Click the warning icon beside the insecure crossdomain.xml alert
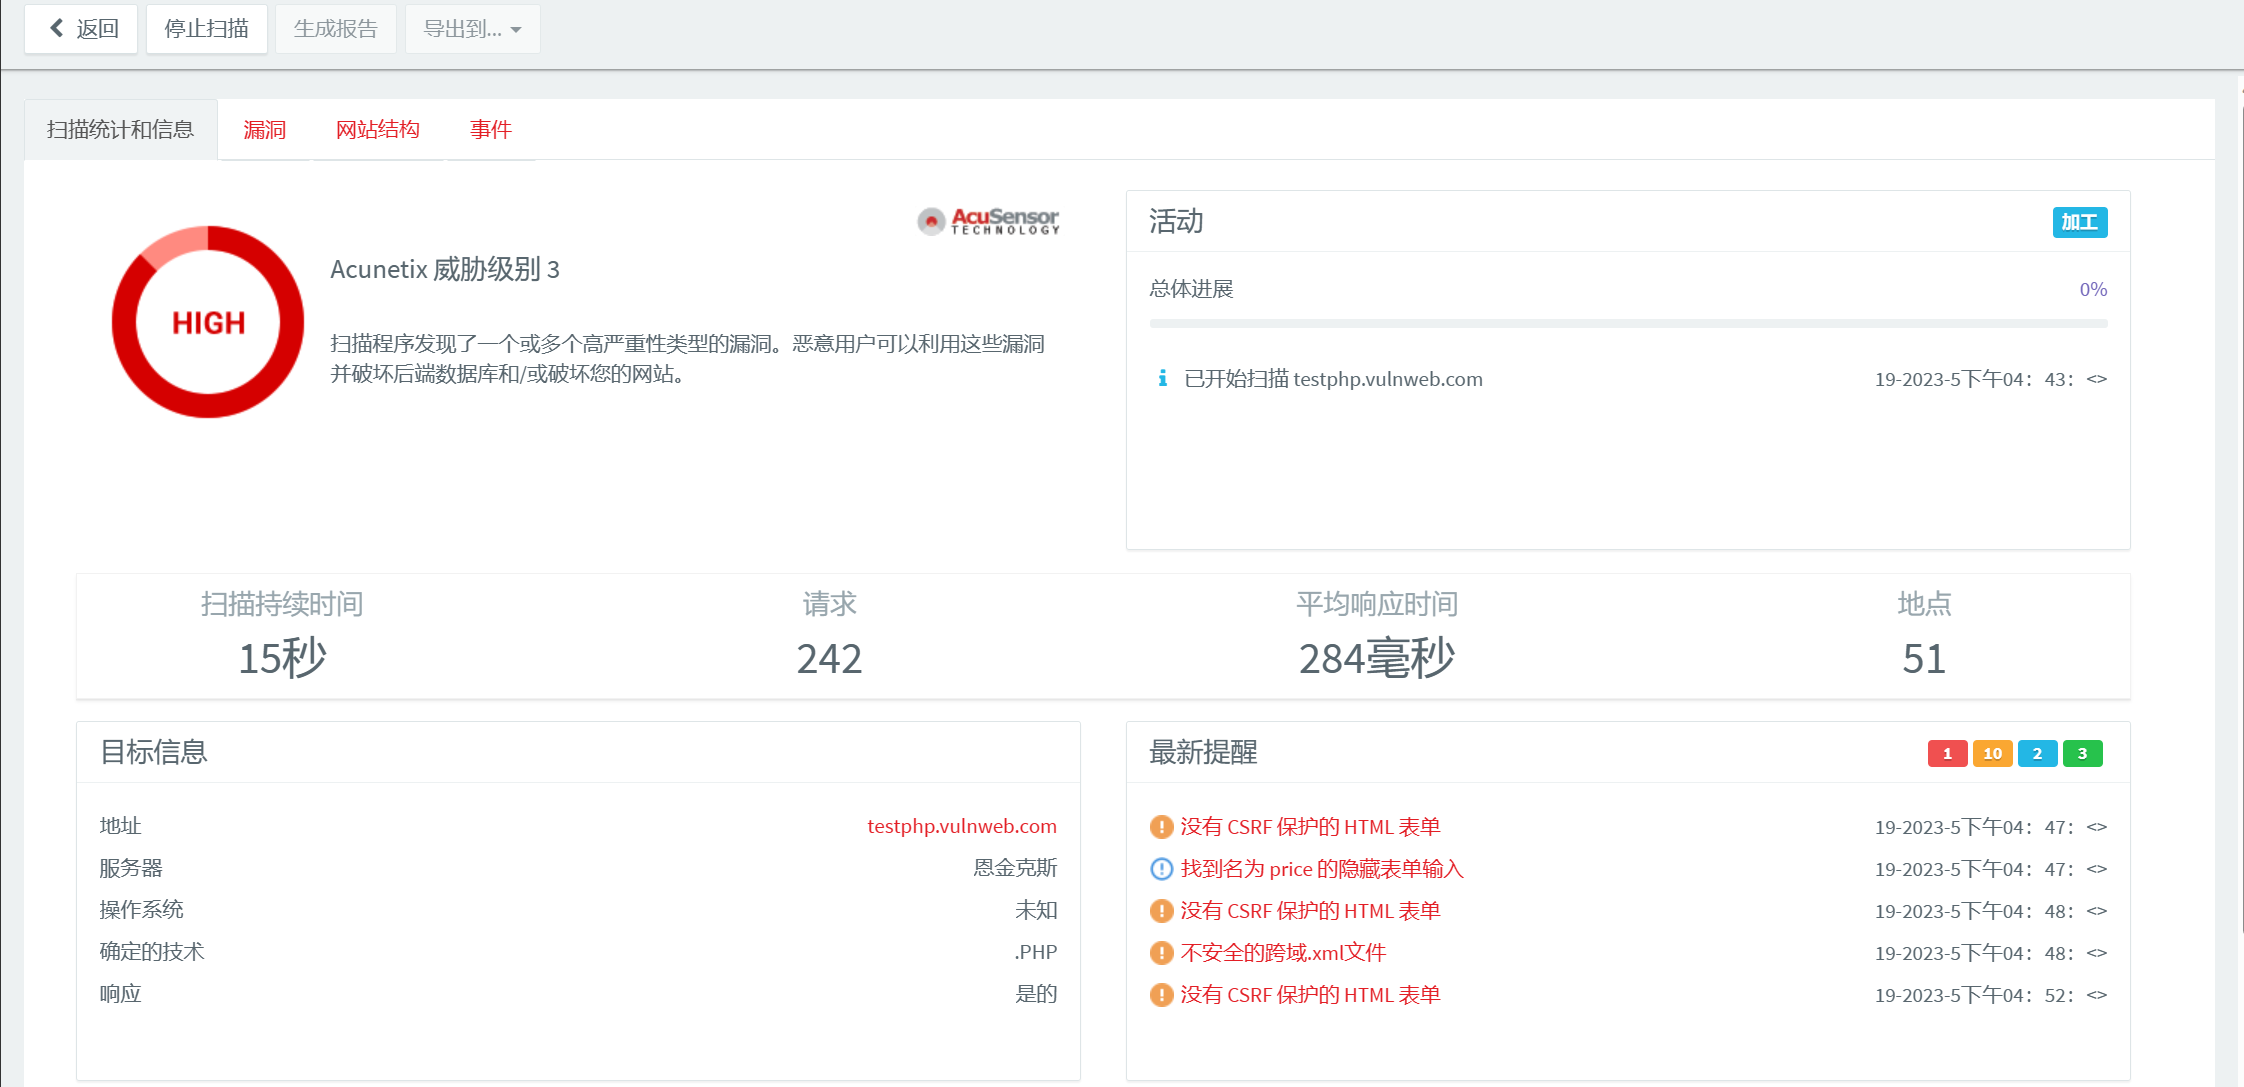 [1161, 953]
